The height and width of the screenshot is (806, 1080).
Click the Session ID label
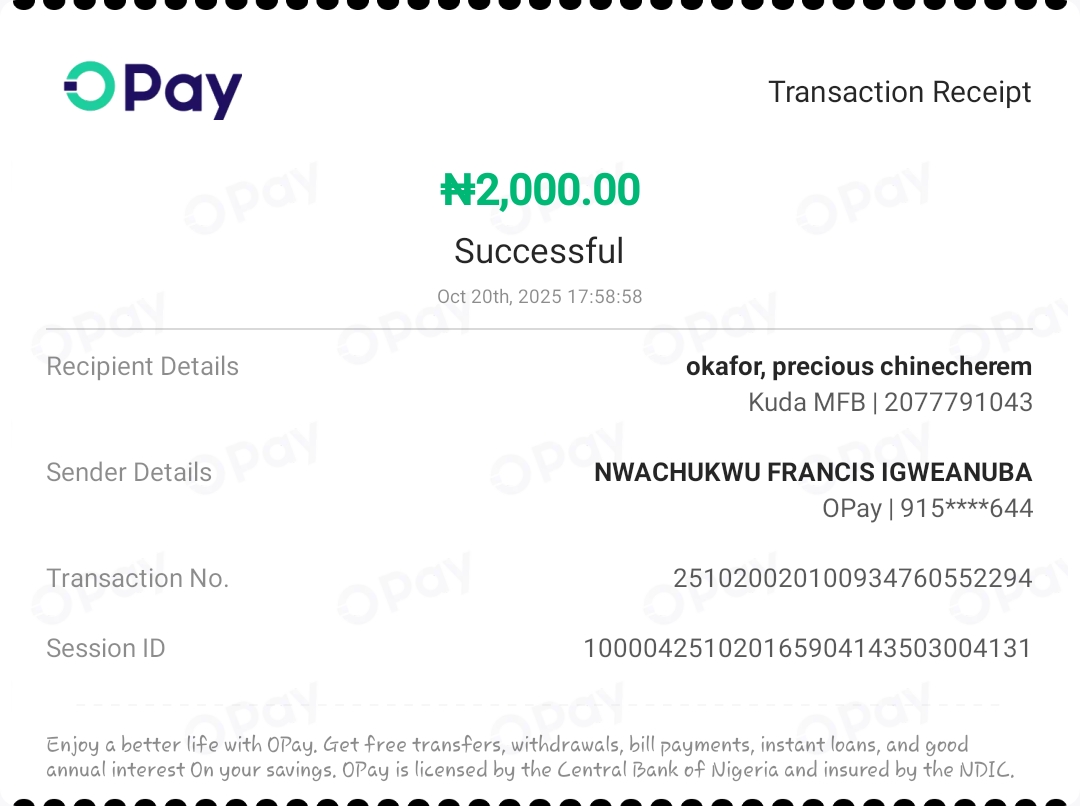106,649
